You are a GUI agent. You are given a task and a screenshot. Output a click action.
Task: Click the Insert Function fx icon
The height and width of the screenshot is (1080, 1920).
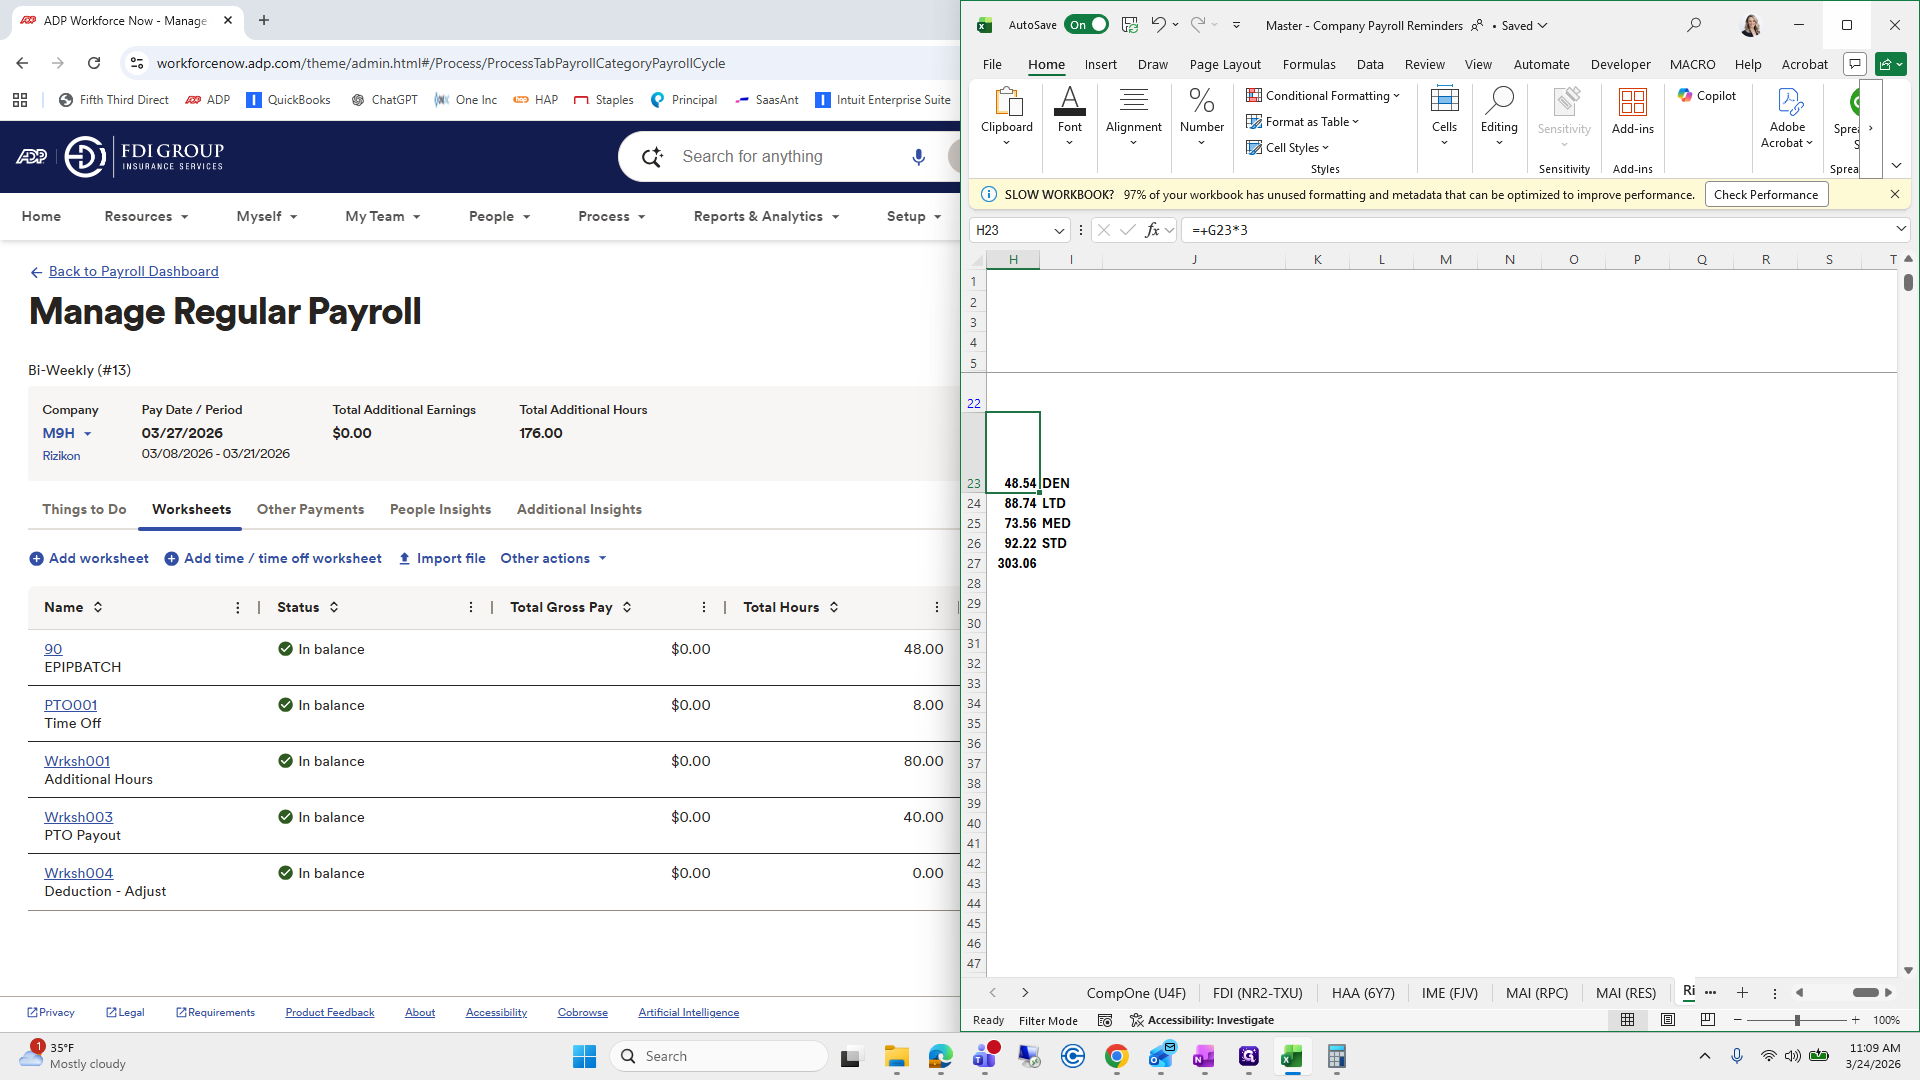[1152, 230]
